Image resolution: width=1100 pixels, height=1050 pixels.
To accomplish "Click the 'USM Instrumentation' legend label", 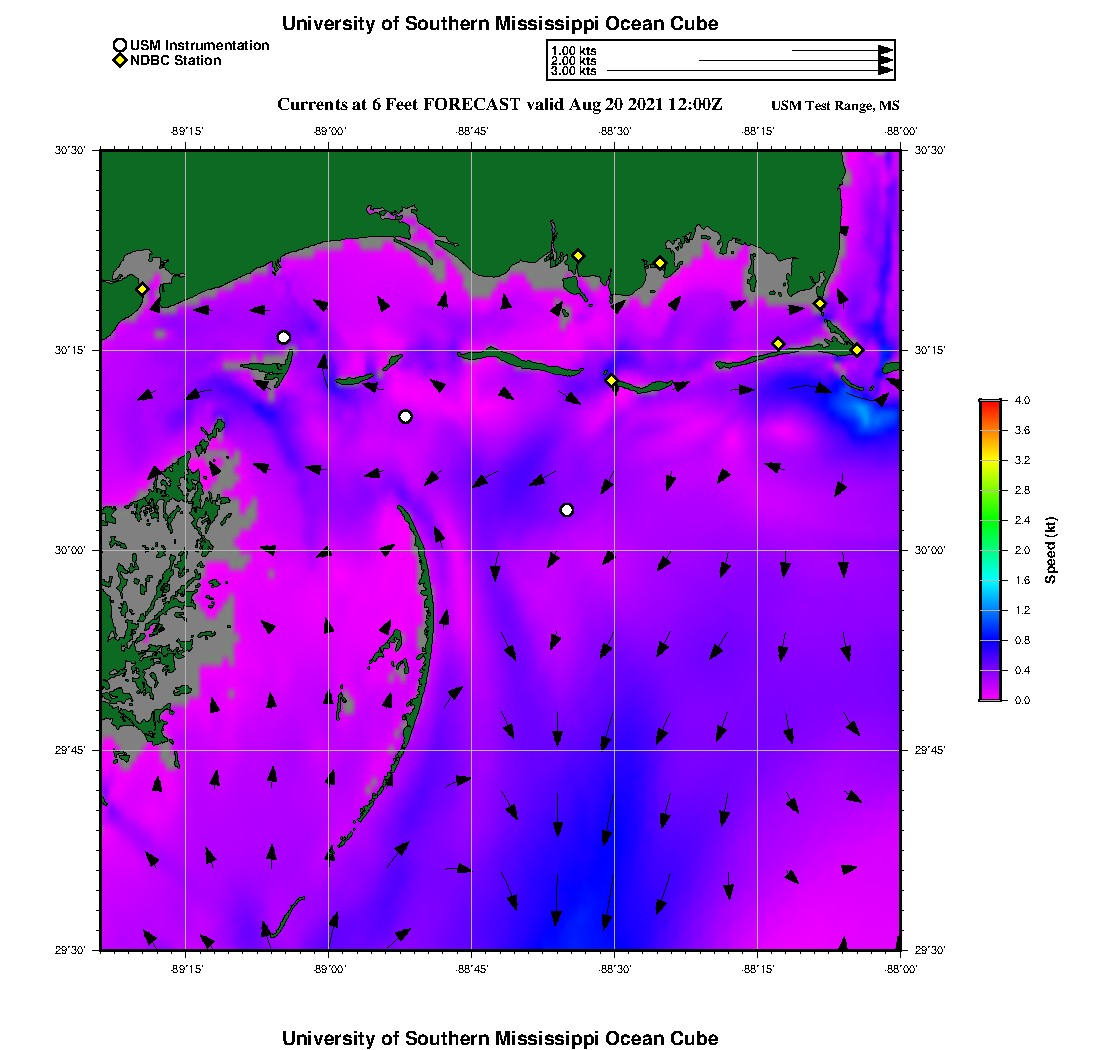I will point(200,46).
